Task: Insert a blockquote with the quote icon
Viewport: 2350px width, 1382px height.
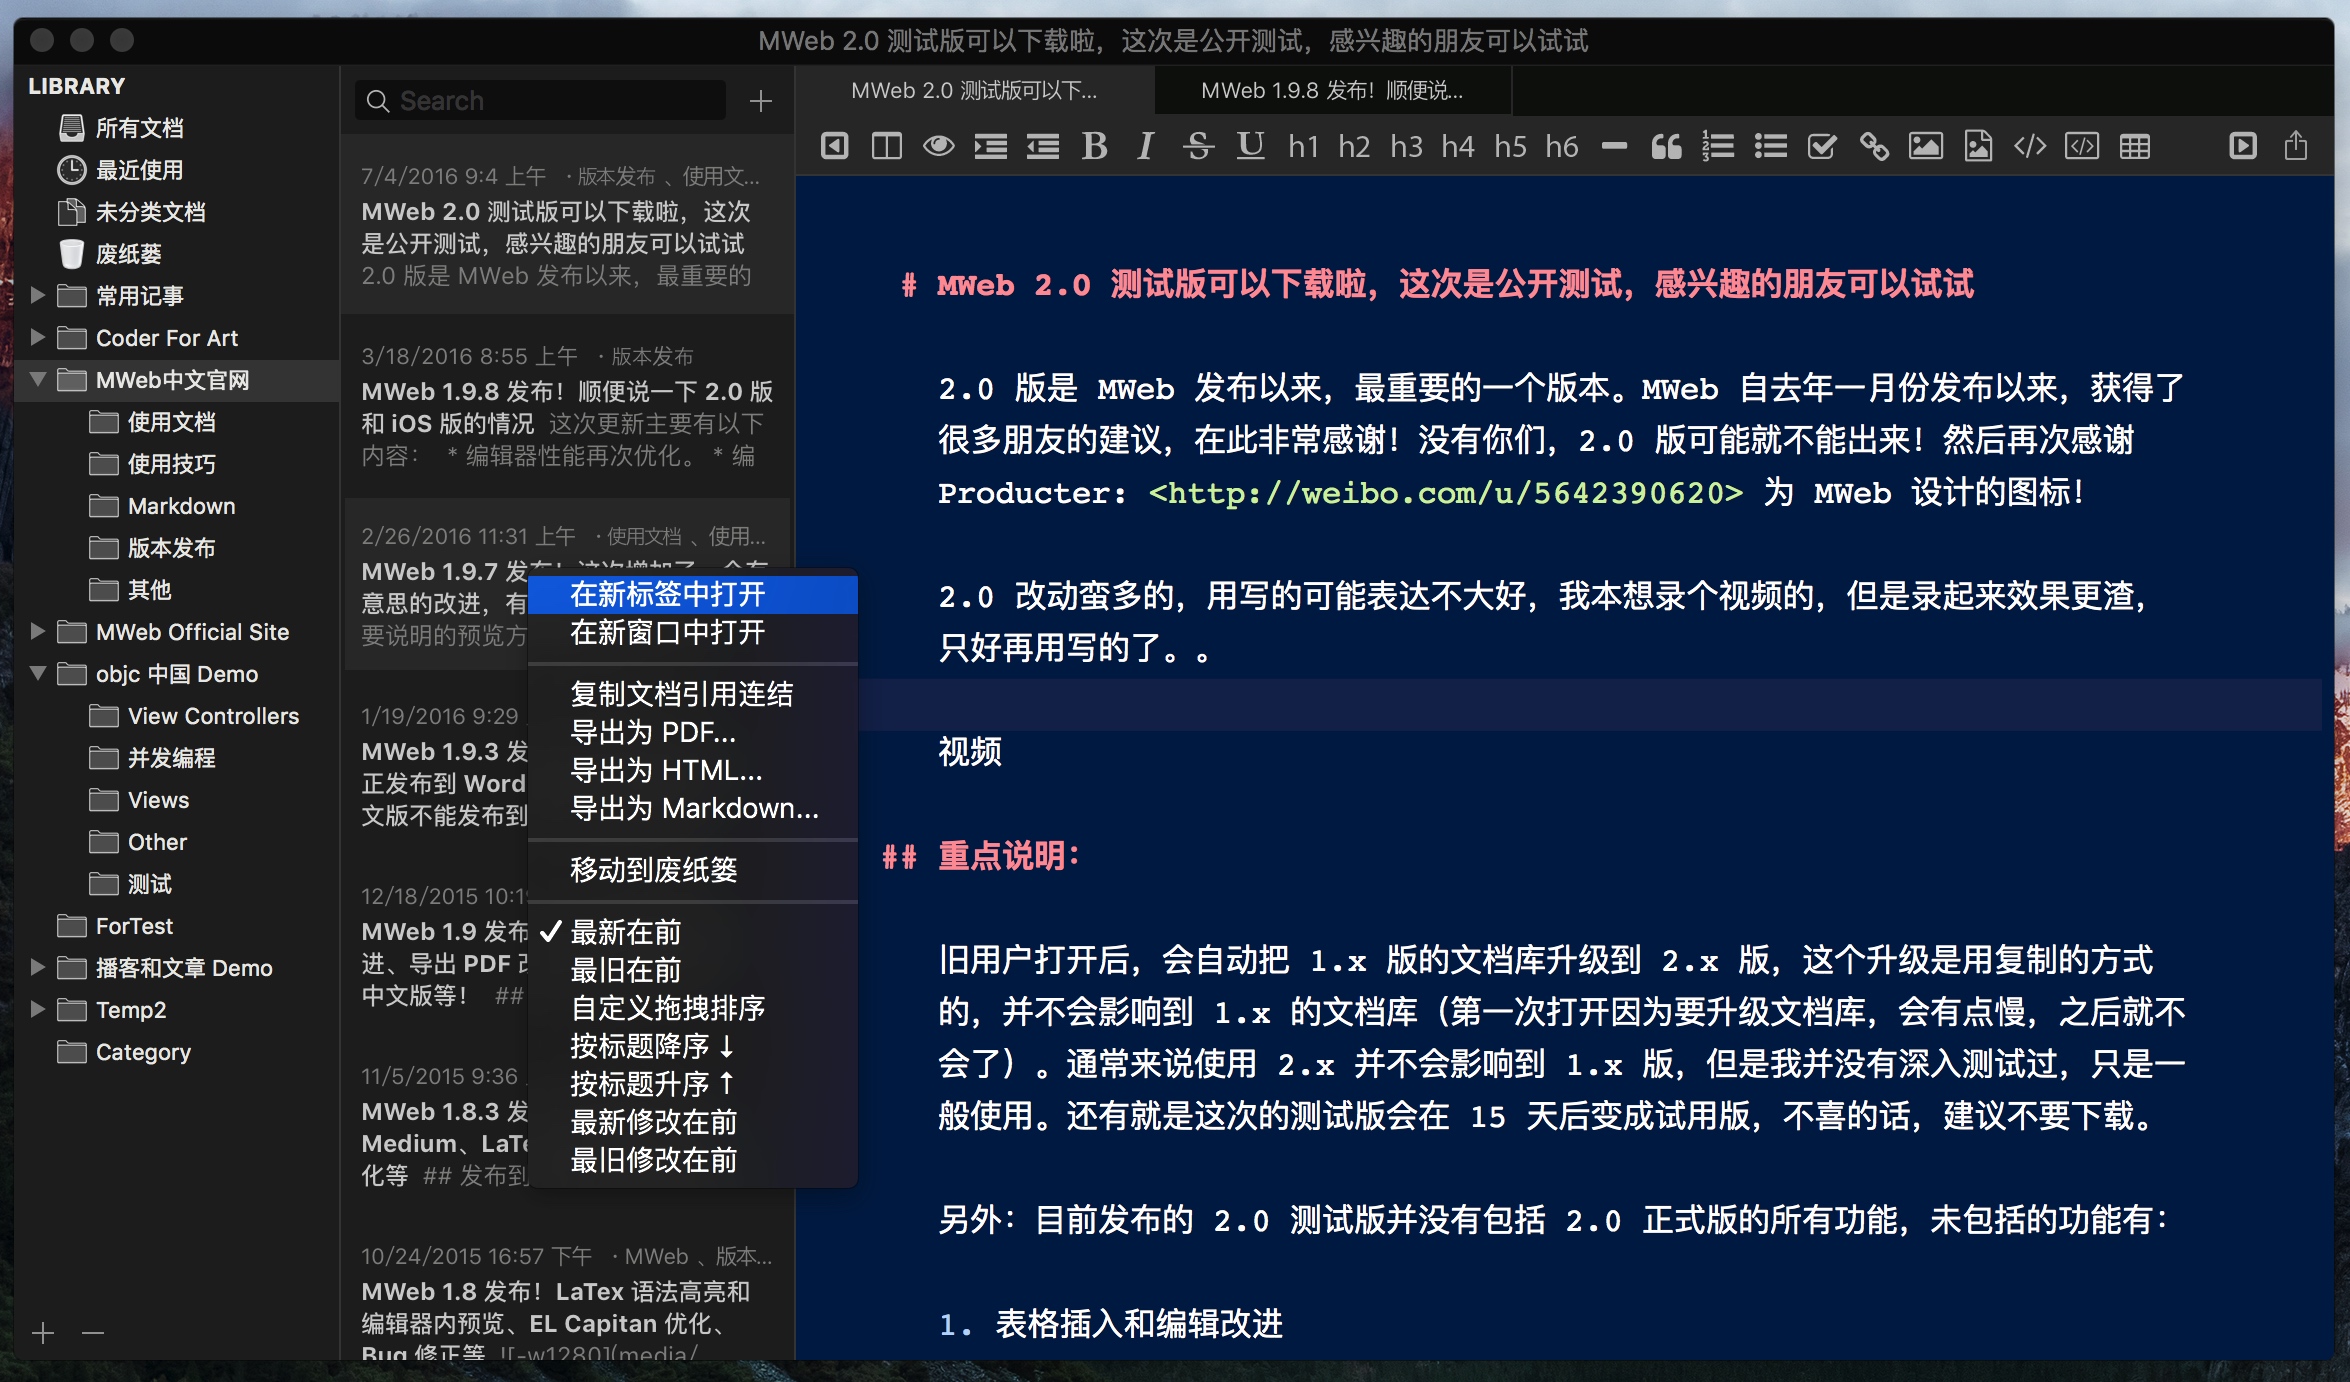Action: point(1666,147)
